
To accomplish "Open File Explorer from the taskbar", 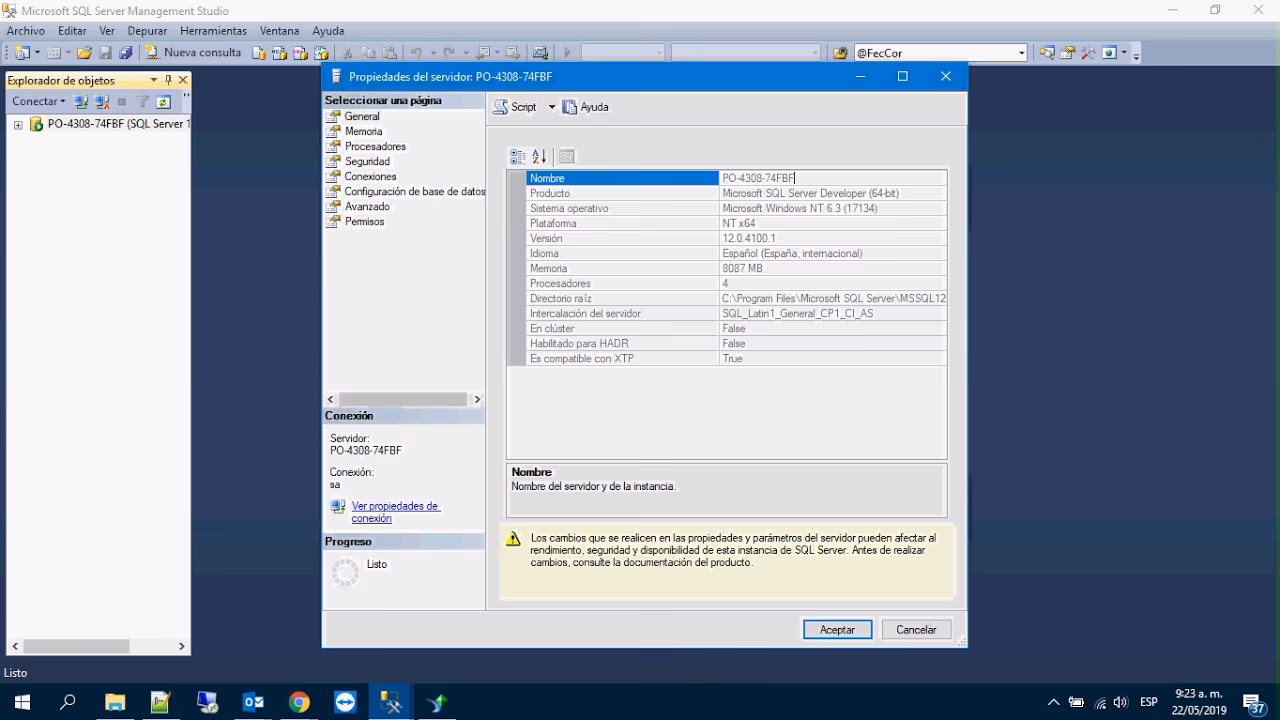I will coord(115,702).
